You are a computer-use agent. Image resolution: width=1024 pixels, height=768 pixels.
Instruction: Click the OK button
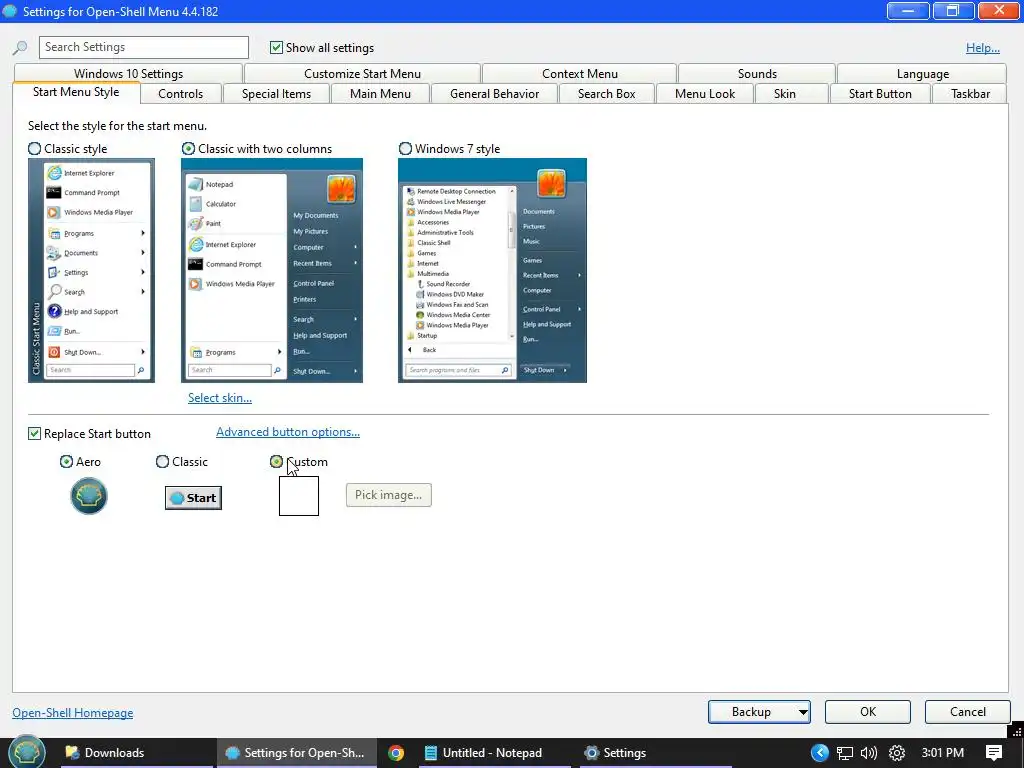click(867, 712)
